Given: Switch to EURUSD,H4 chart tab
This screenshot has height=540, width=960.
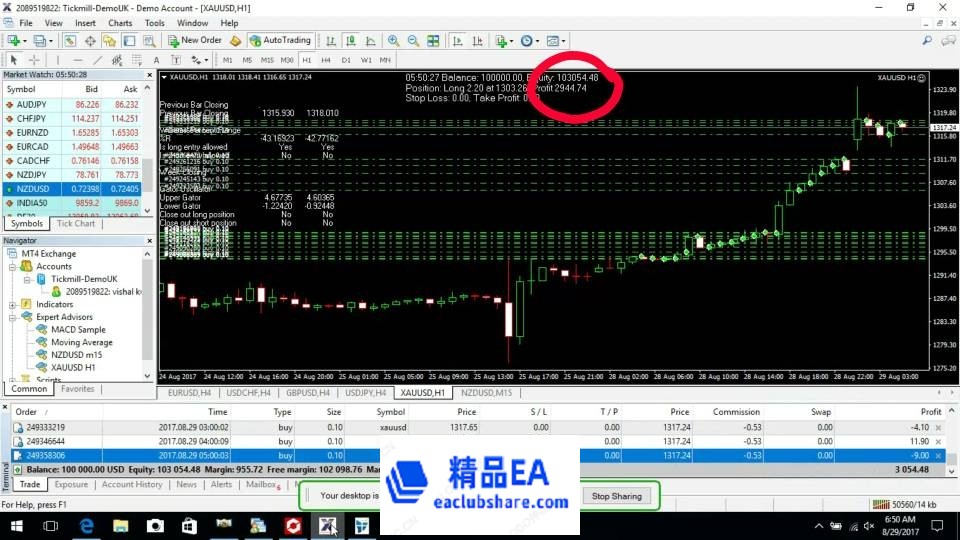Looking at the screenshot, I should pyautogui.click(x=189, y=392).
